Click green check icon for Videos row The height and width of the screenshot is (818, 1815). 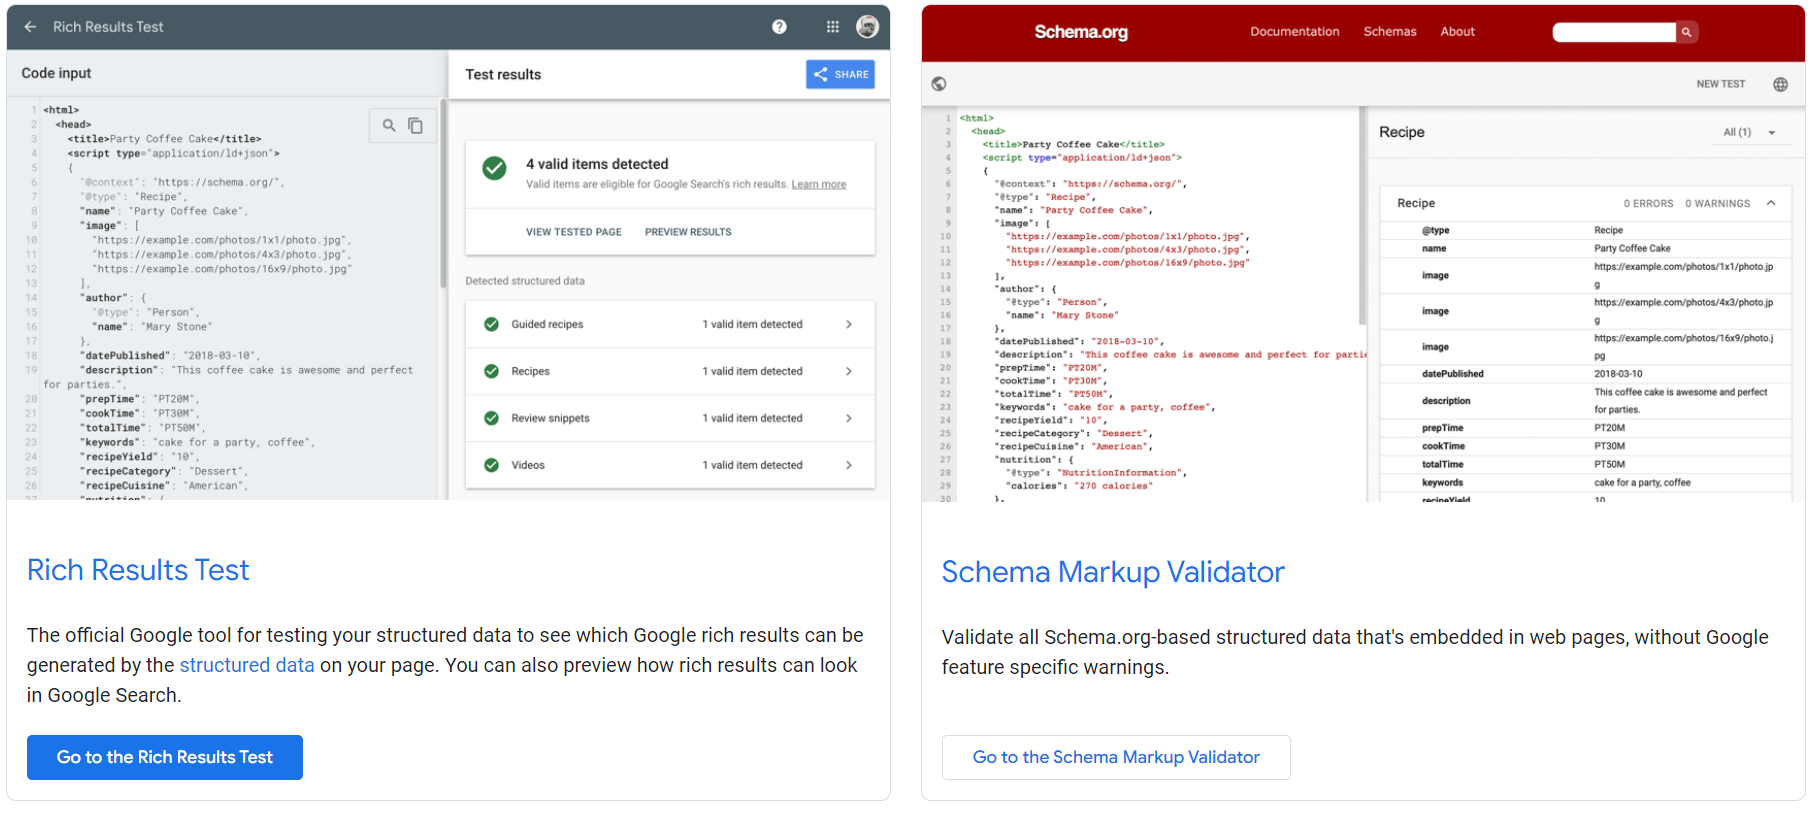coord(491,465)
